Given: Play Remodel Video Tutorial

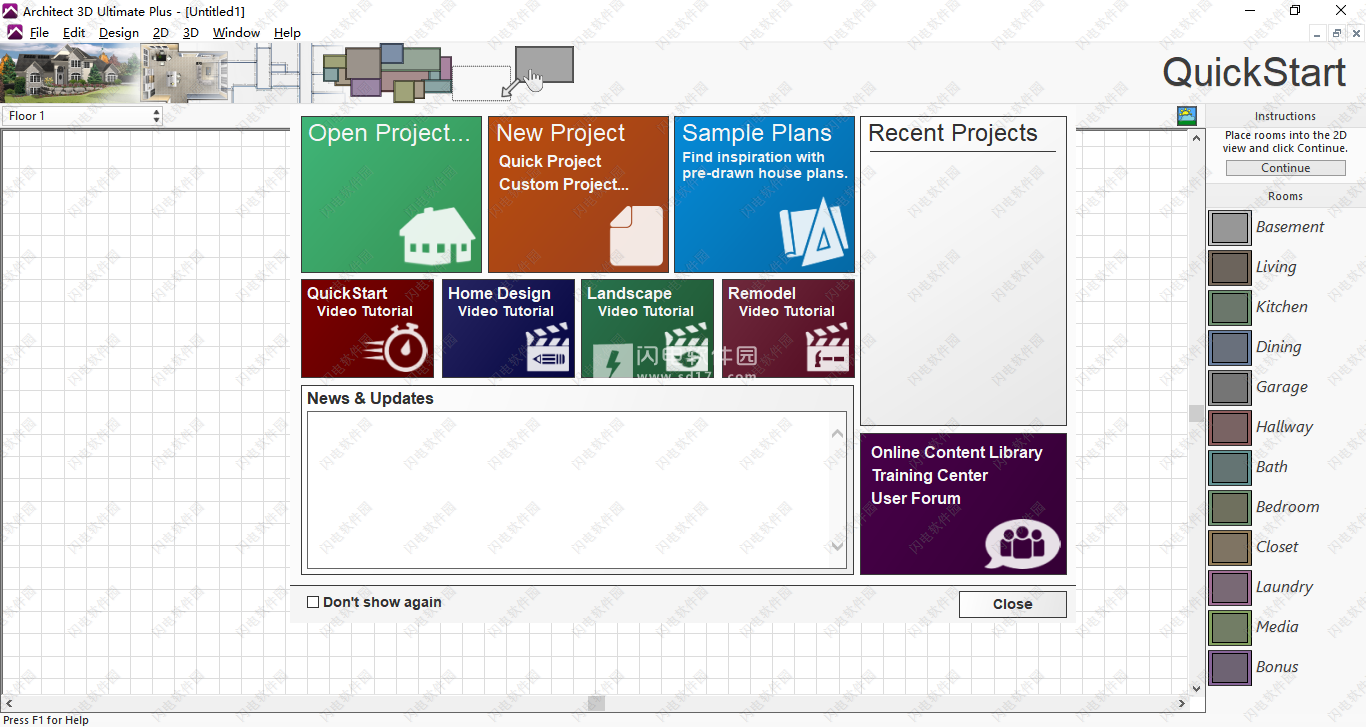Looking at the screenshot, I should click(x=788, y=328).
